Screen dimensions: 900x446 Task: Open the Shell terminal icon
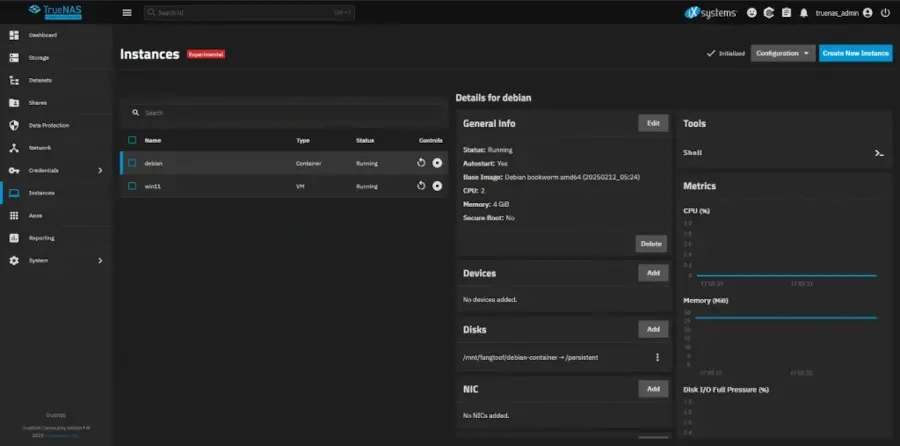[879, 153]
